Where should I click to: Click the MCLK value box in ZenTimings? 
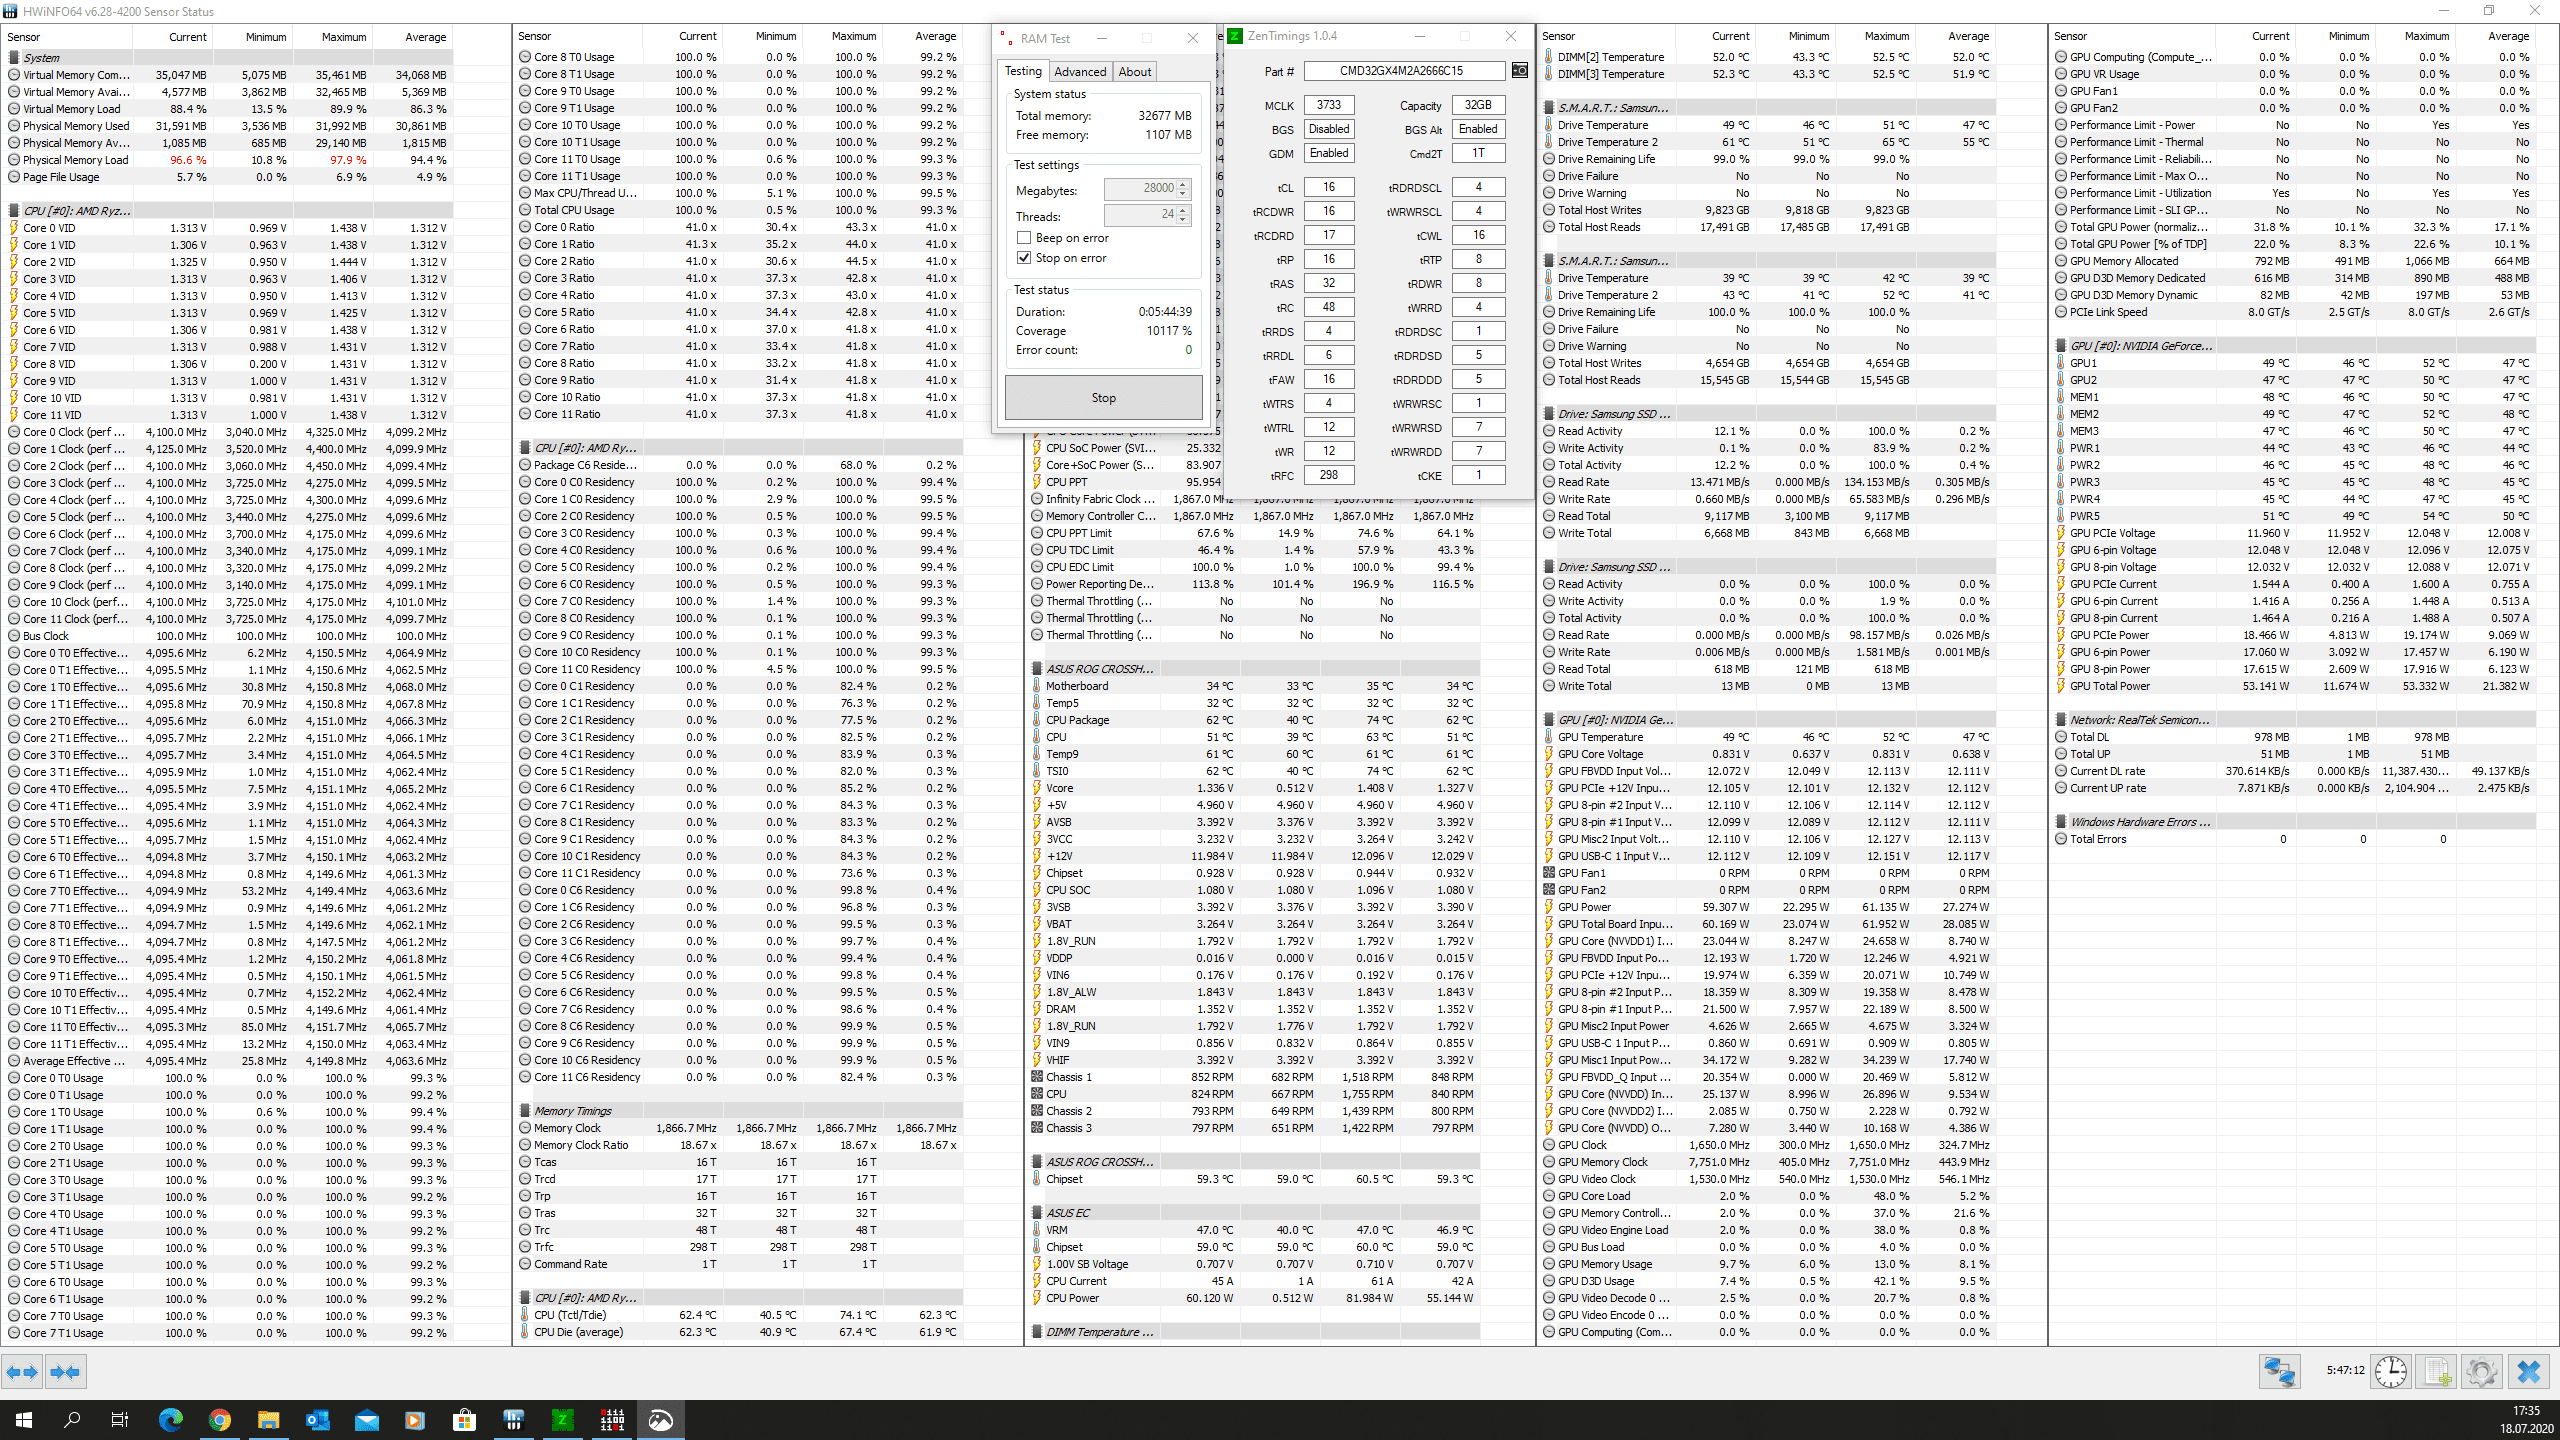pyautogui.click(x=1329, y=105)
